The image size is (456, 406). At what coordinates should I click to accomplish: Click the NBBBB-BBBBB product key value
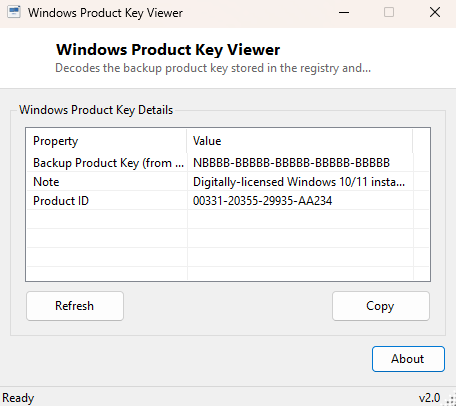pyautogui.click(x=291, y=163)
